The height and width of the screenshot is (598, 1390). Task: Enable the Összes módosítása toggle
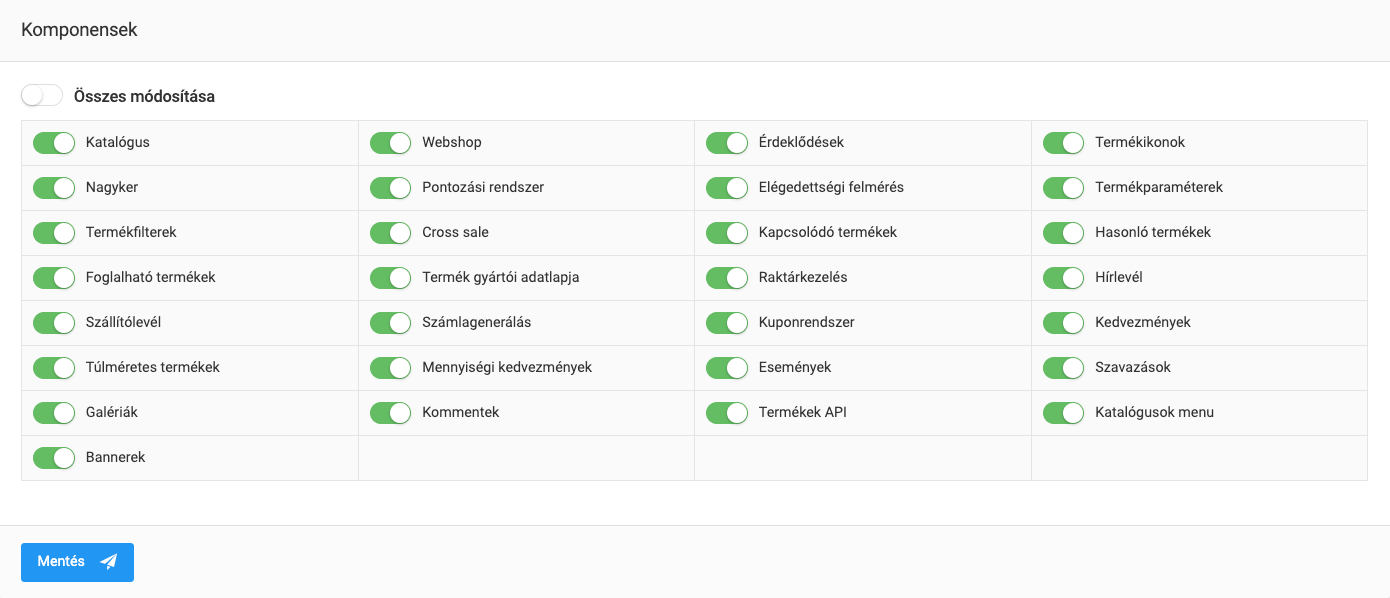42,96
